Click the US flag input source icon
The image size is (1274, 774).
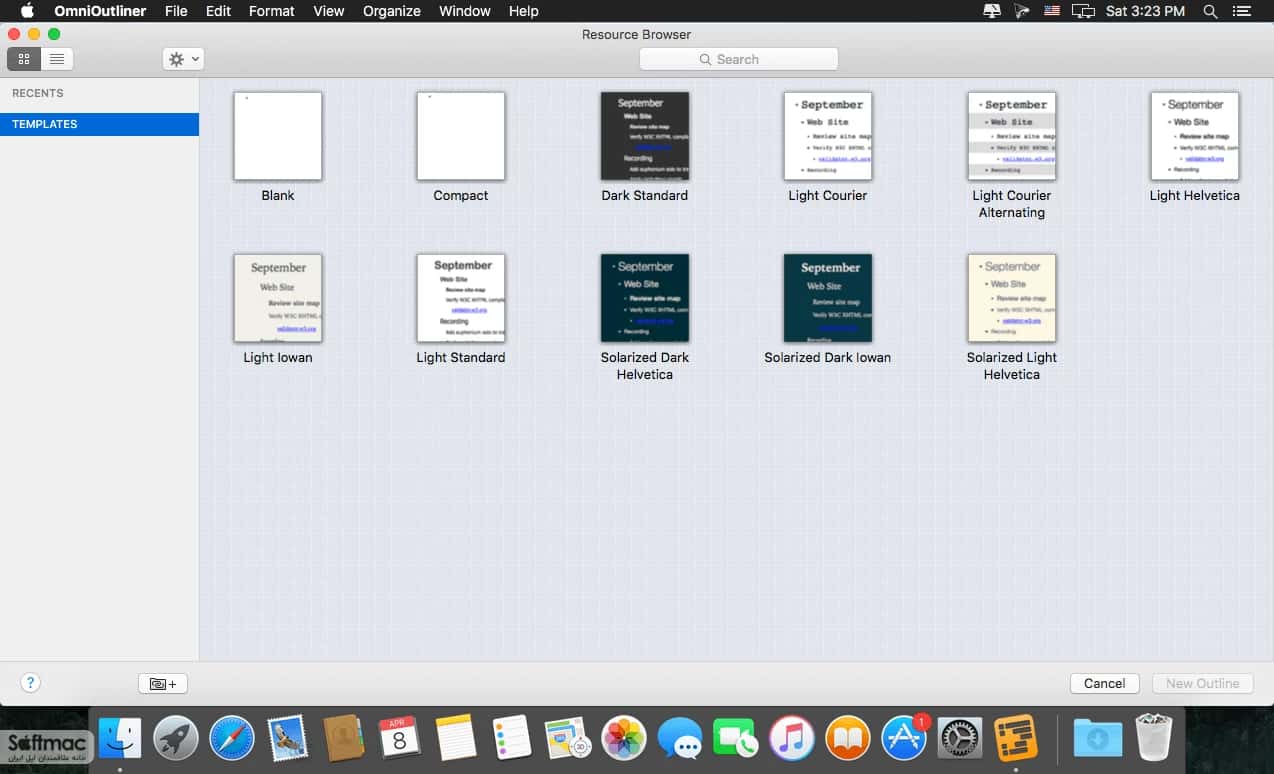tap(1052, 11)
